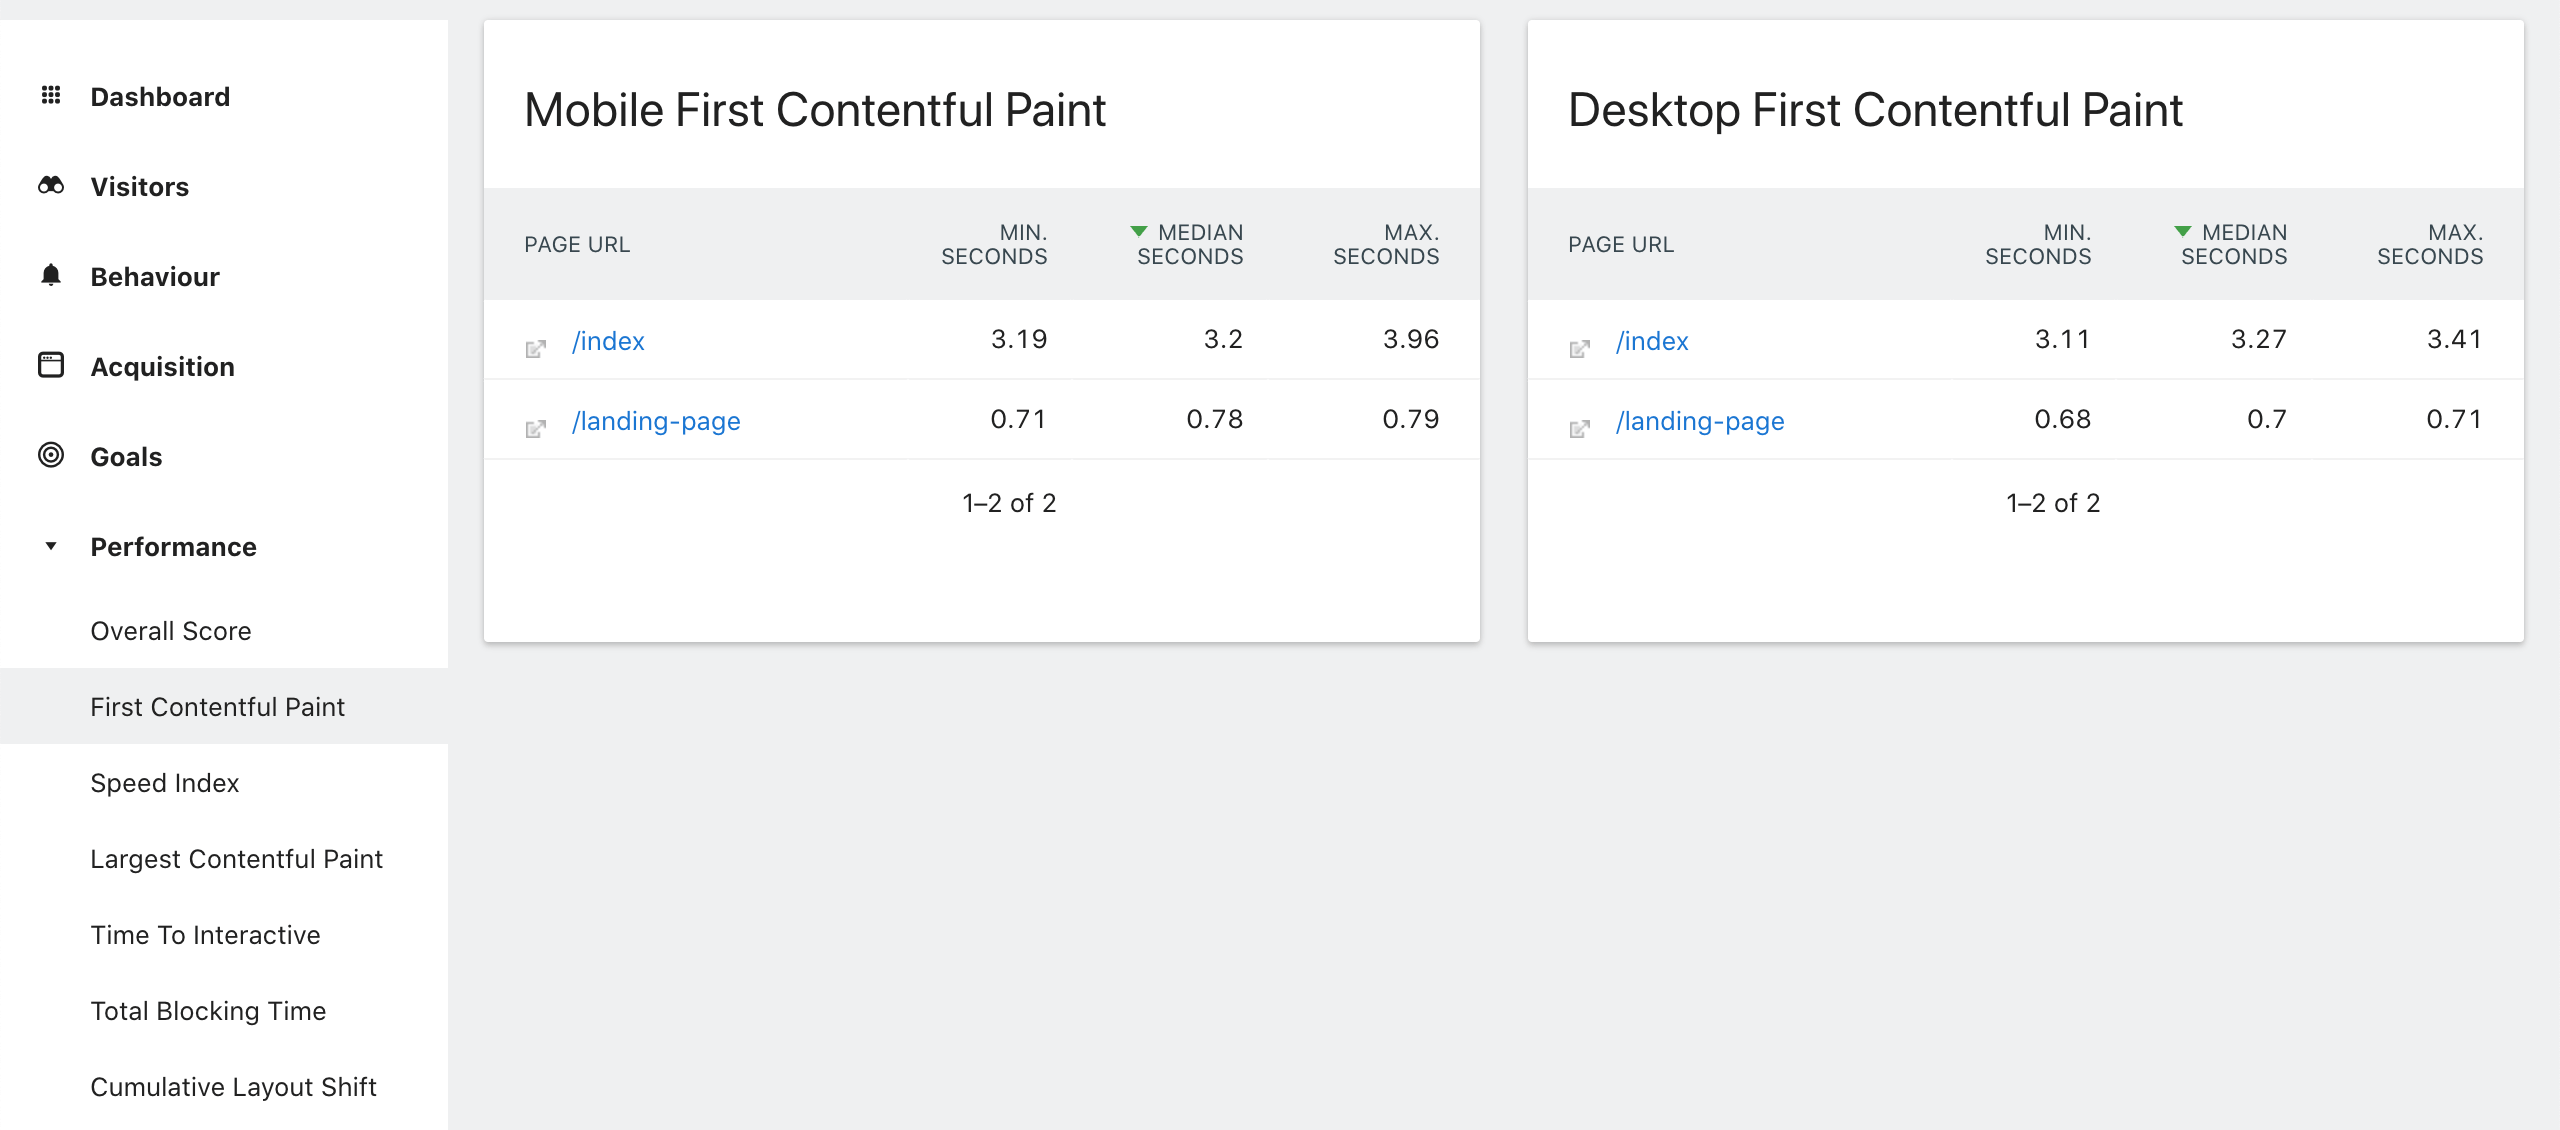2560x1130 pixels.
Task: Sort desktop table by Page URL header
Action: click(x=1621, y=244)
